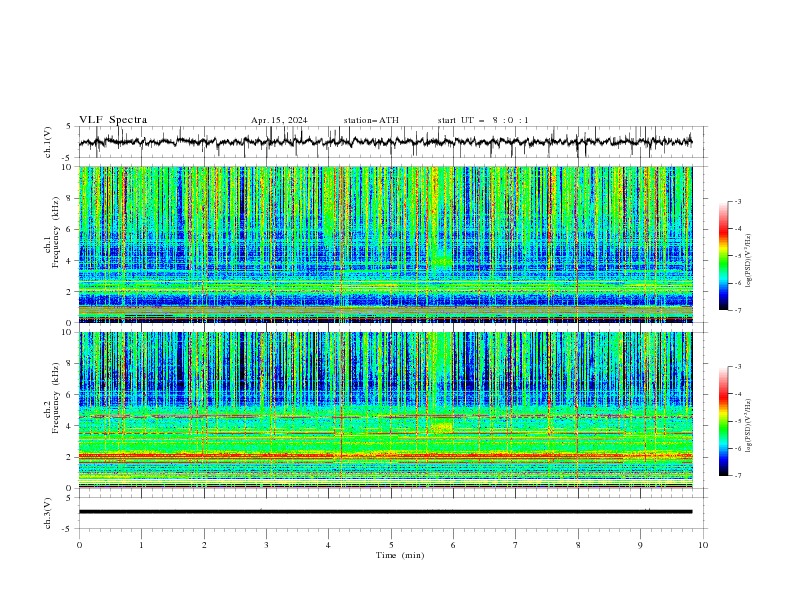Click the date "Apr. 15, 2024"

pos(279,120)
